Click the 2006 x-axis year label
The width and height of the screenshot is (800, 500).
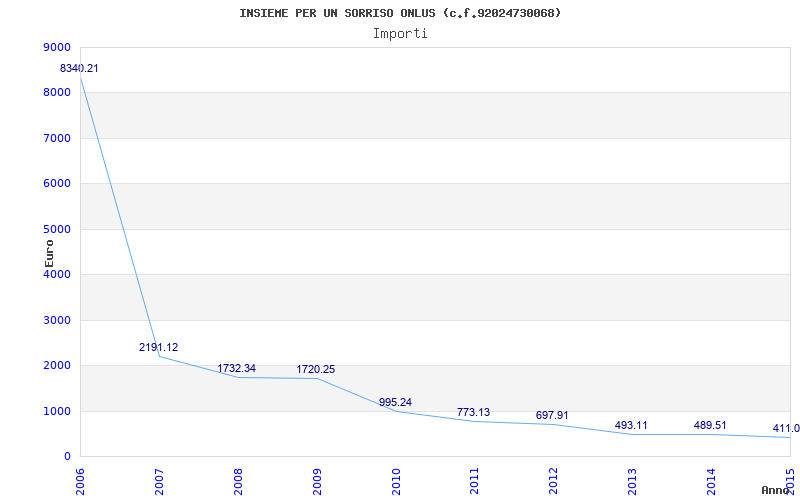tap(80, 482)
